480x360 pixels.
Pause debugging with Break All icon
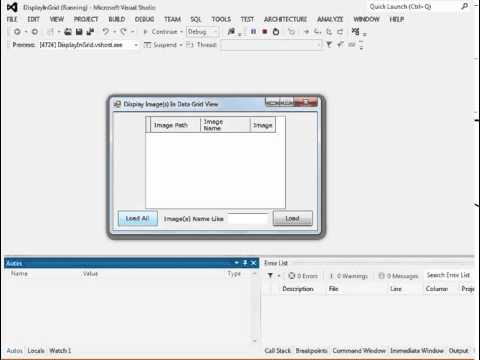click(x=253, y=32)
